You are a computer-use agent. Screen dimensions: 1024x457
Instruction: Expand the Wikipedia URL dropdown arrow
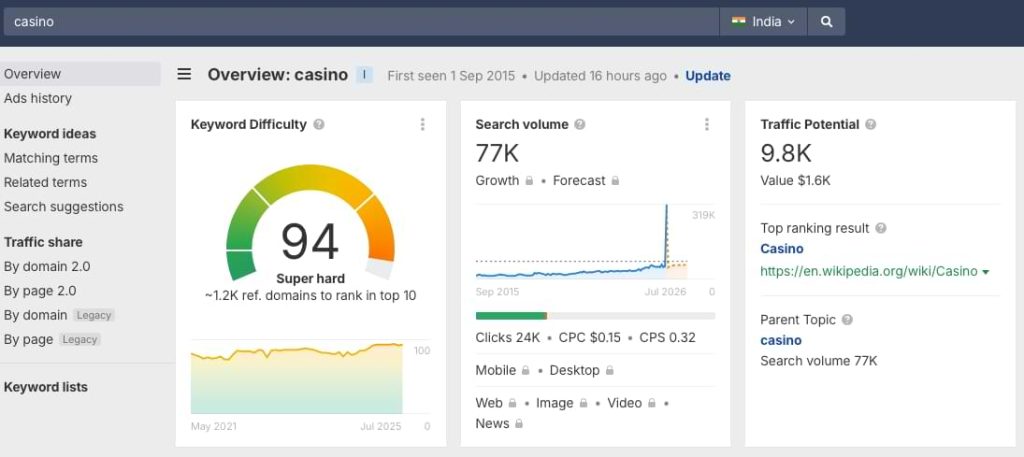985,272
